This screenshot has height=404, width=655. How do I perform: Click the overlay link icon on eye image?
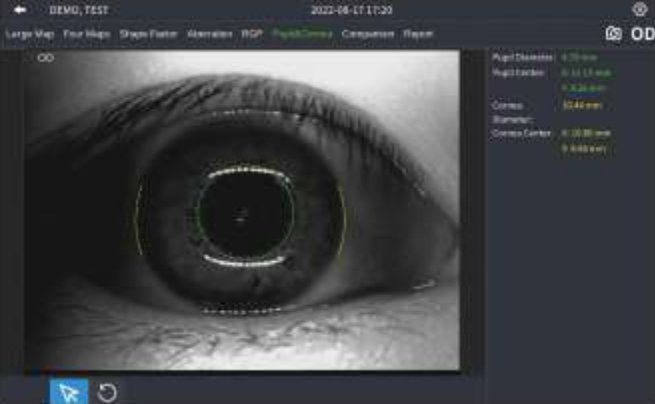pyautogui.click(x=45, y=58)
